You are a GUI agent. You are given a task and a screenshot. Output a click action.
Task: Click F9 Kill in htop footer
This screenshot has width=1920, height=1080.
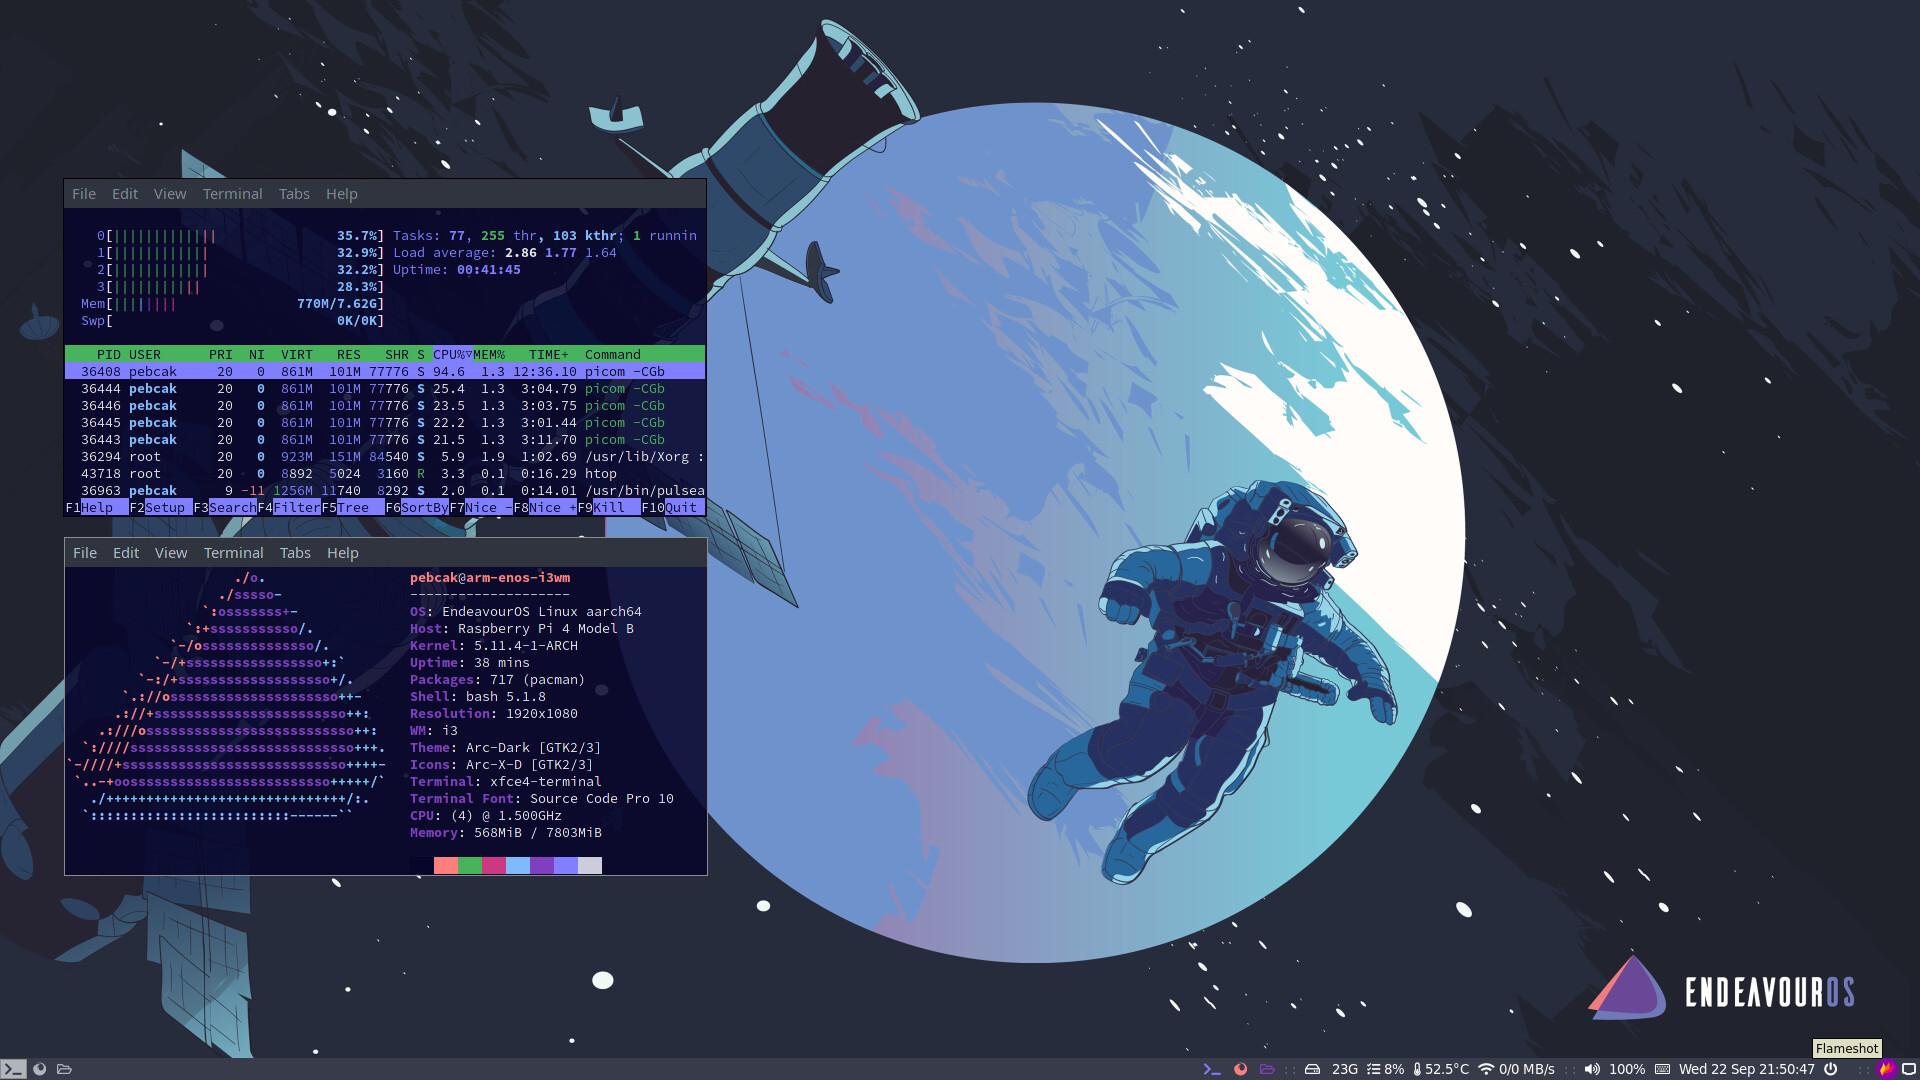(609, 508)
